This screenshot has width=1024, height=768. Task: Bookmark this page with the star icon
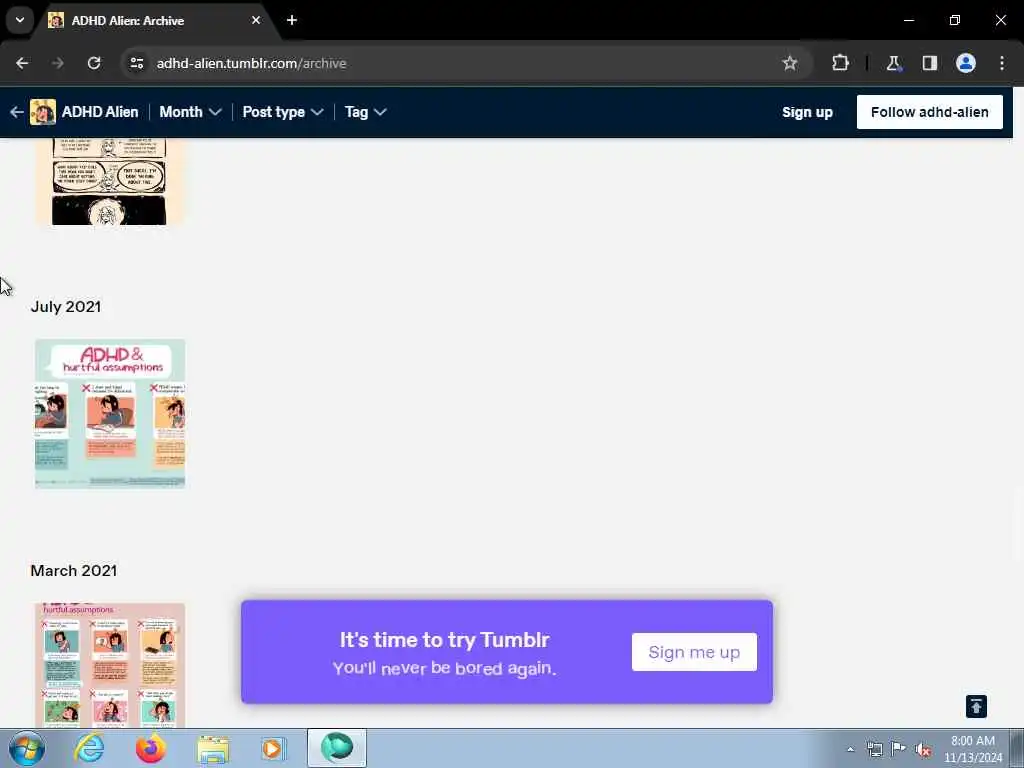pos(790,63)
